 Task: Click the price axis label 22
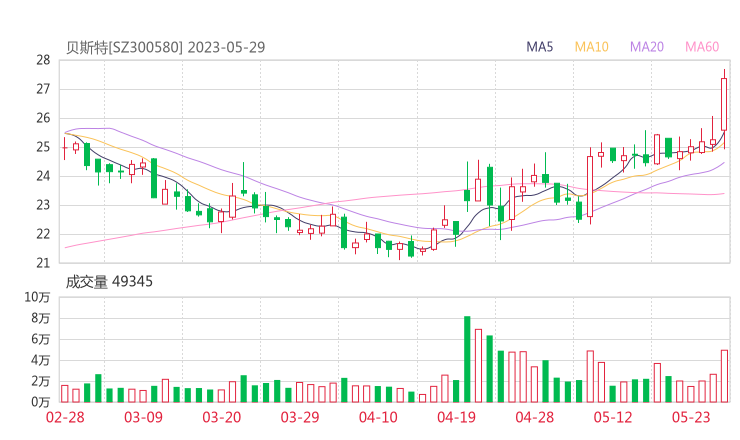43,234
